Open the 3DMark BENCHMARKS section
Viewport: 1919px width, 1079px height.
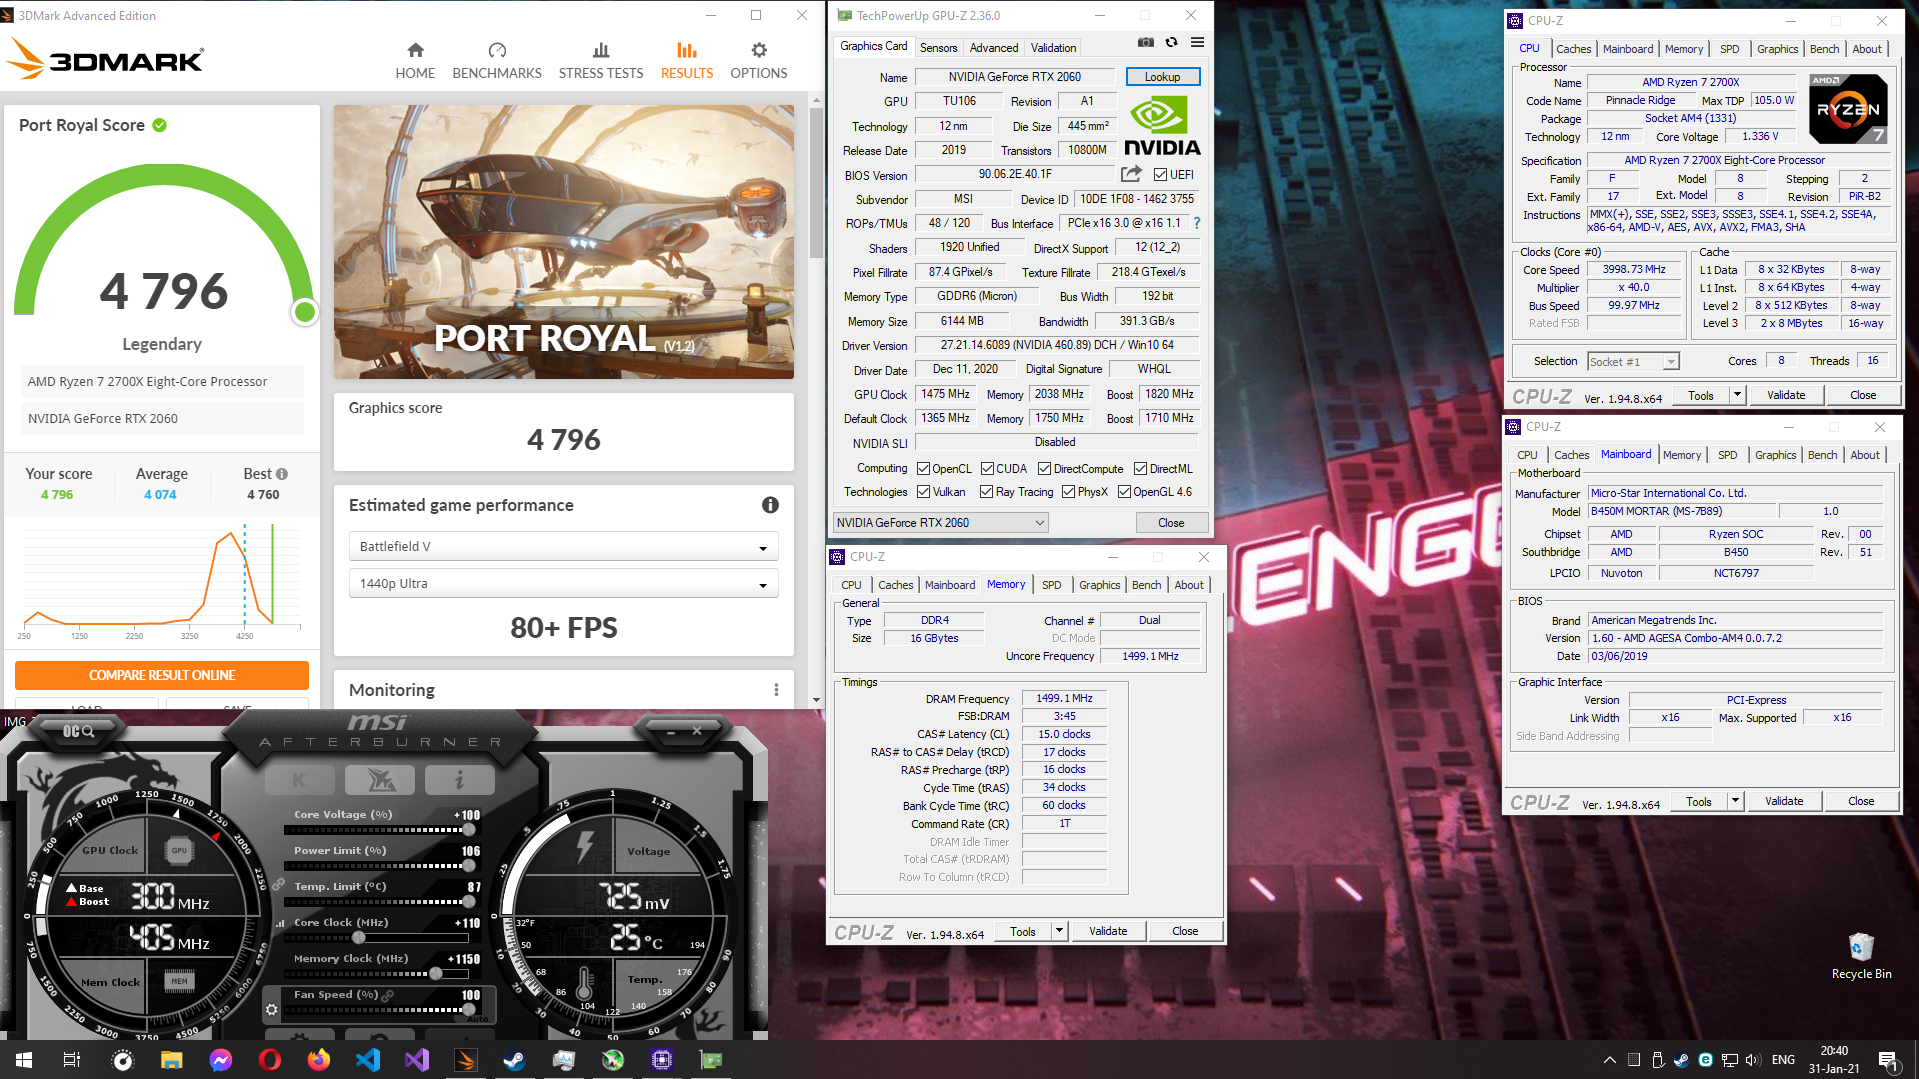(x=497, y=61)
